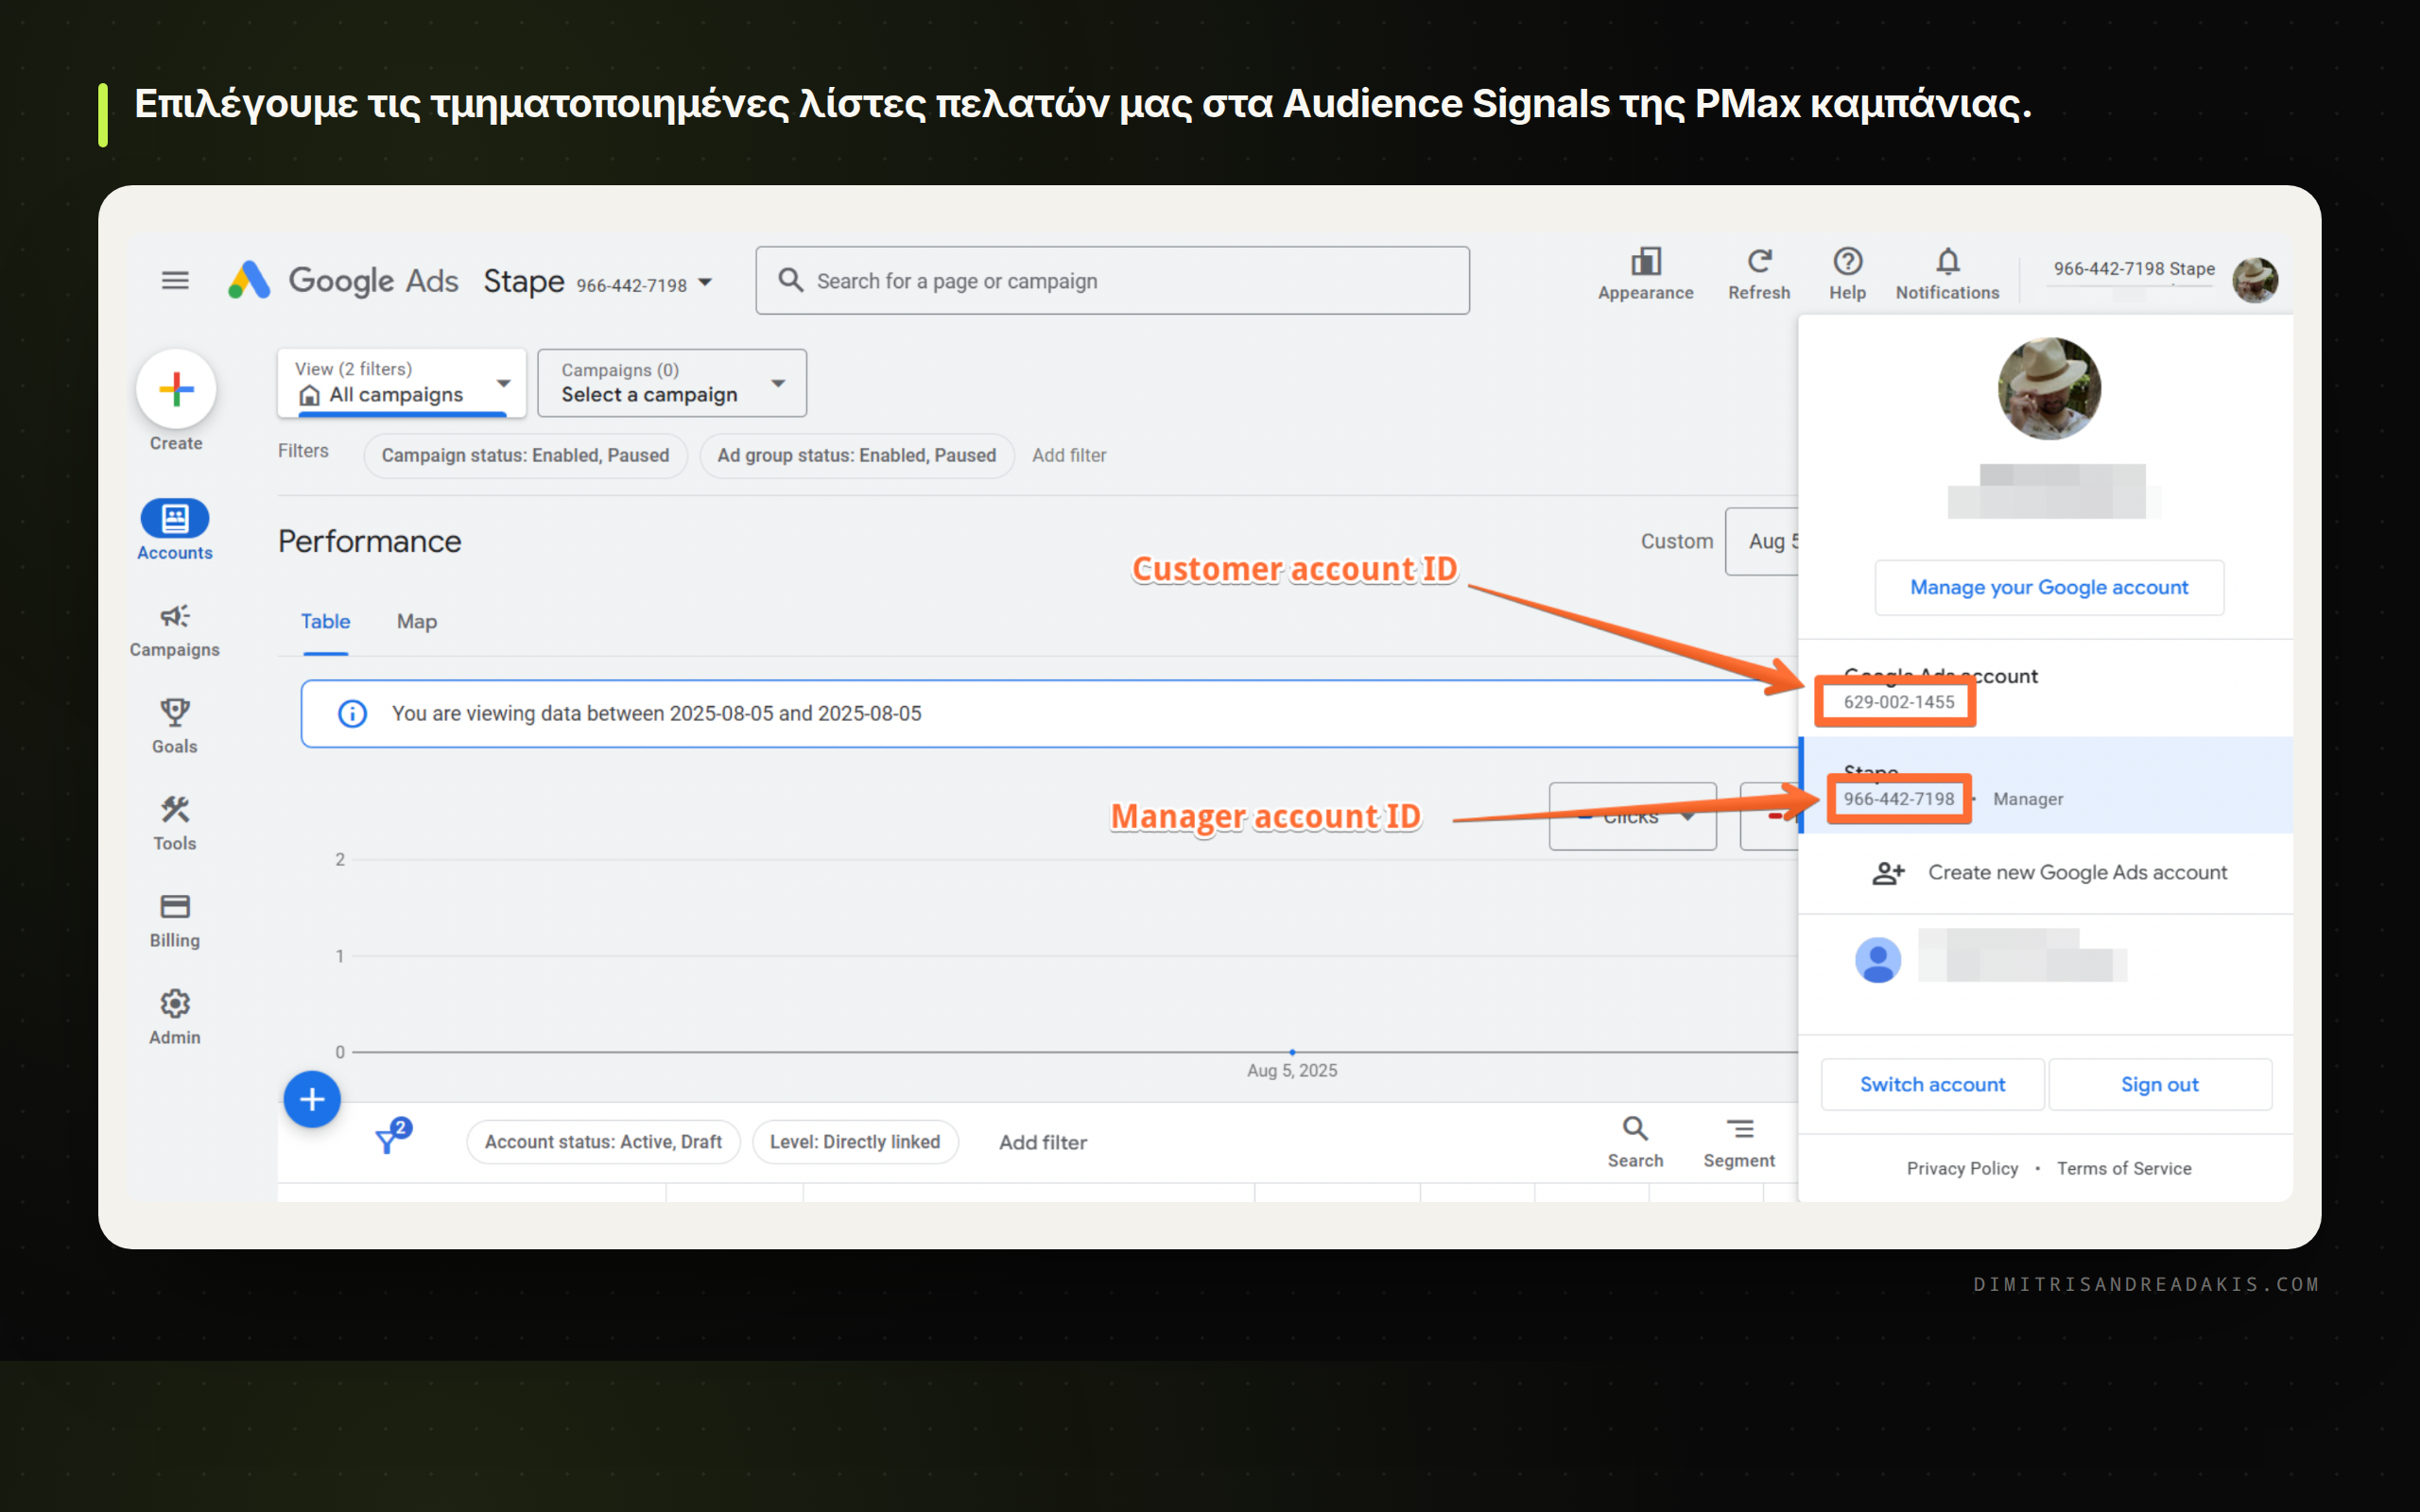Refresh the dashboard data
This screenshot has height=1512, width=2420.
1759,274
